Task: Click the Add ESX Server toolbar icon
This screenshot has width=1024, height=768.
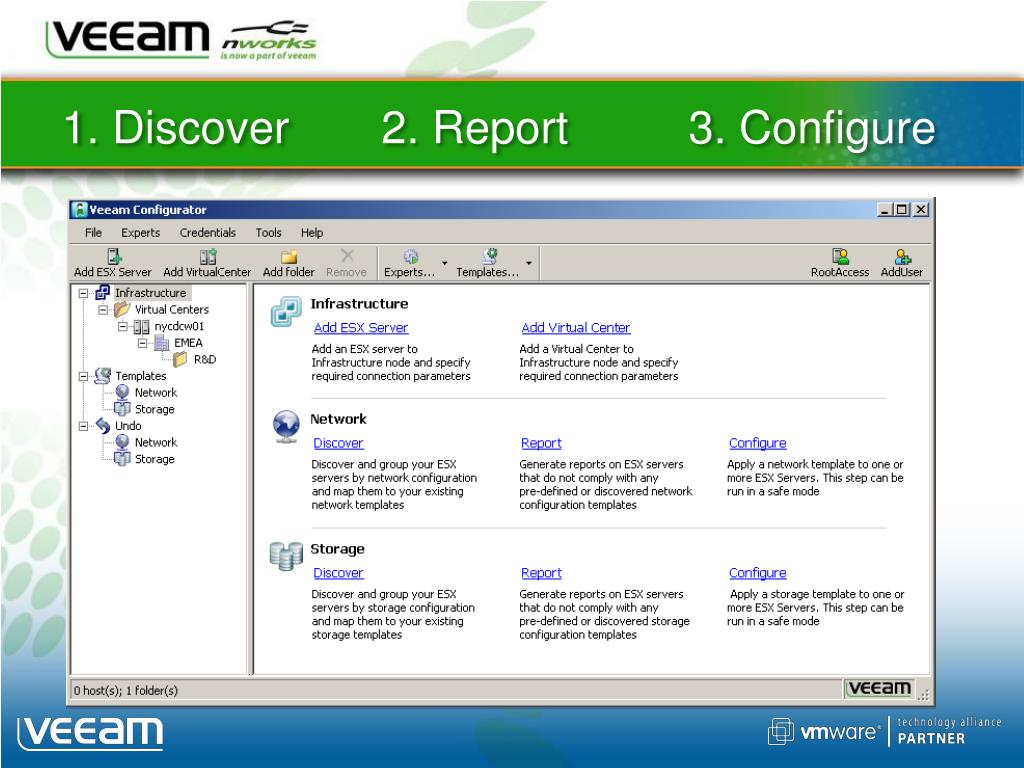Action: pos(114,256)
